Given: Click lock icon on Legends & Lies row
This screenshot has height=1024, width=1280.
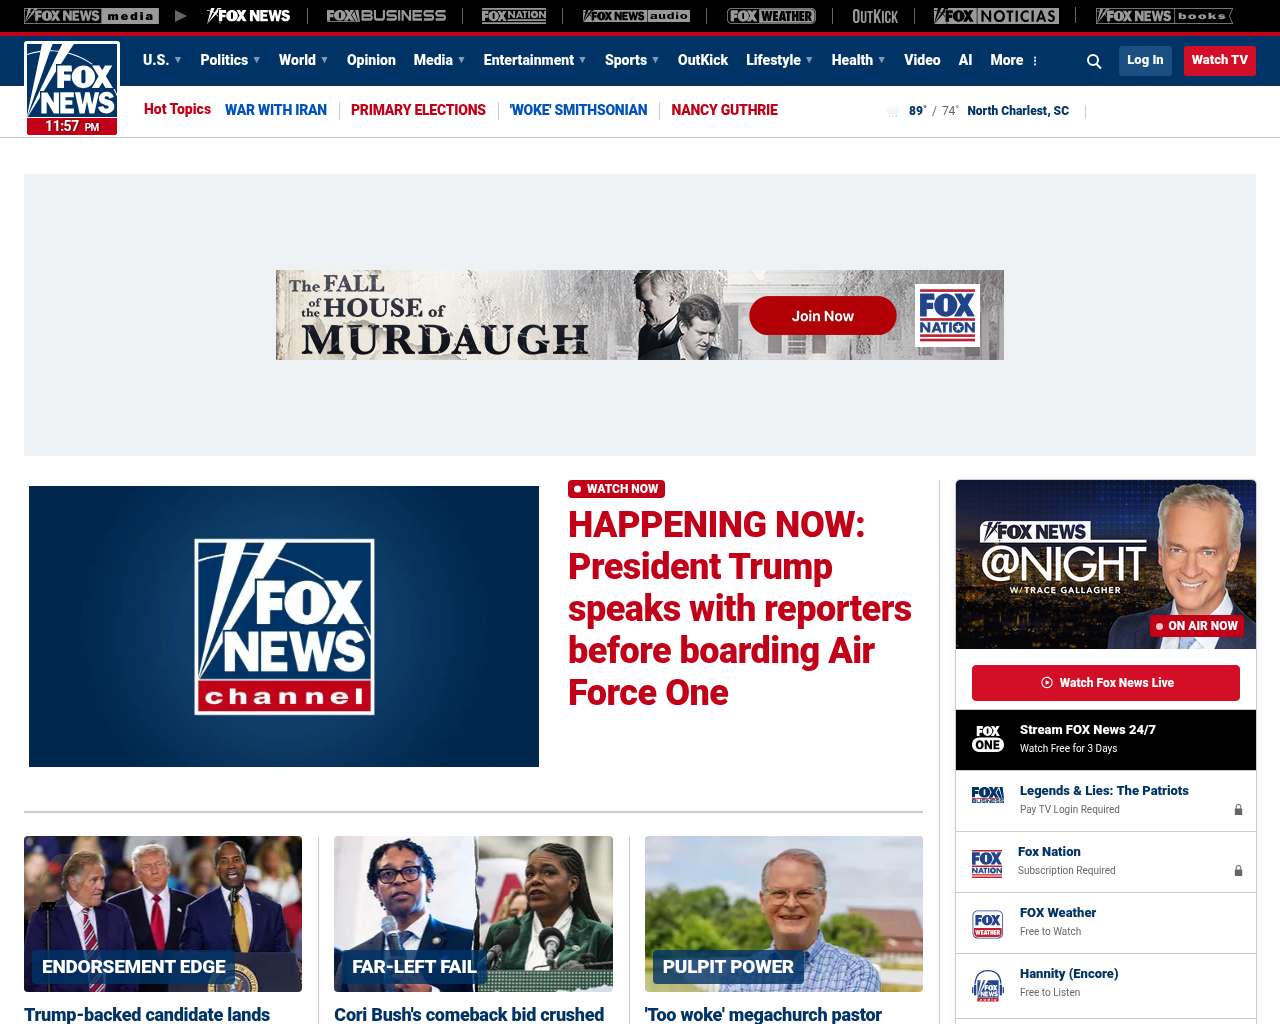Looking at the screenshot, I should click(x=1238, y=810).
